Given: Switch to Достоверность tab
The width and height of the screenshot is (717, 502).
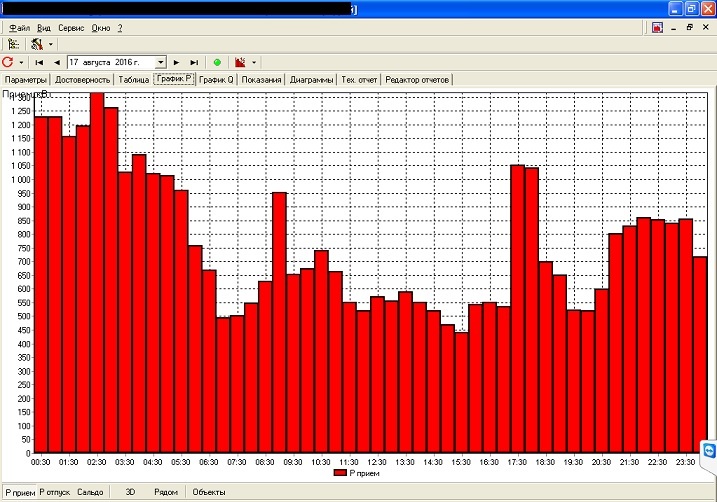Looking at the screenshot, I should point(83,80).
